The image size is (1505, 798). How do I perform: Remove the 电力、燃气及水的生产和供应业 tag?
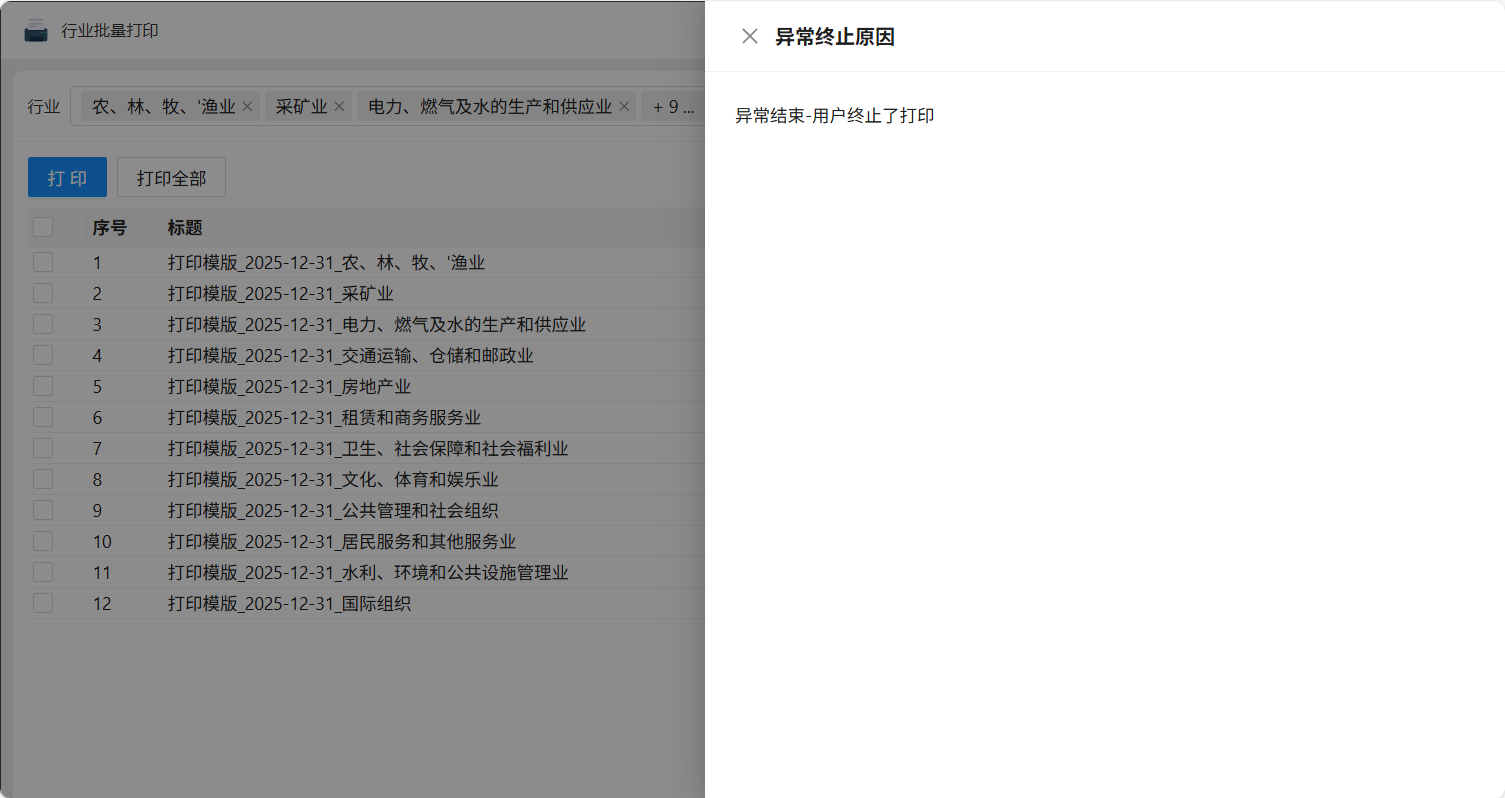624,106
